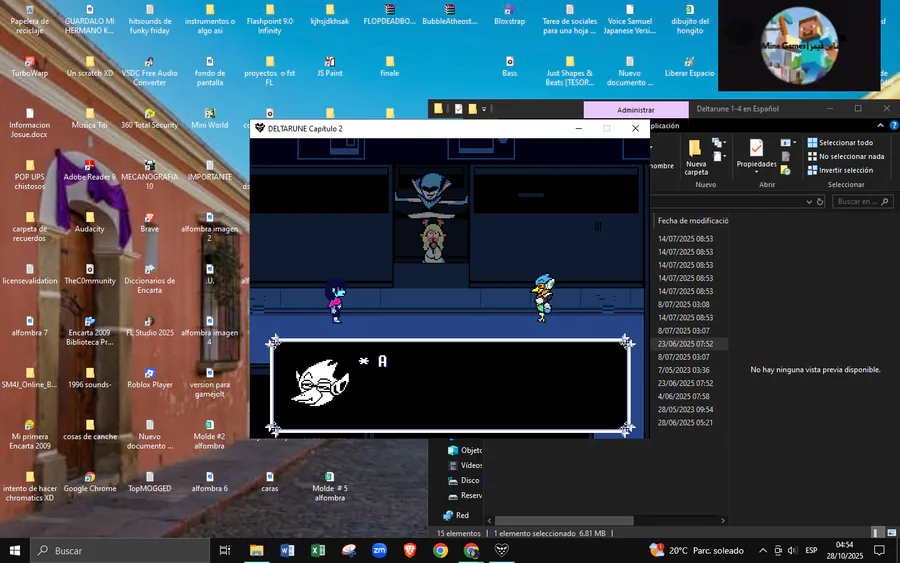
Task: Select Vídeos in Explorer navigation pane
Action: coord(465,465)
